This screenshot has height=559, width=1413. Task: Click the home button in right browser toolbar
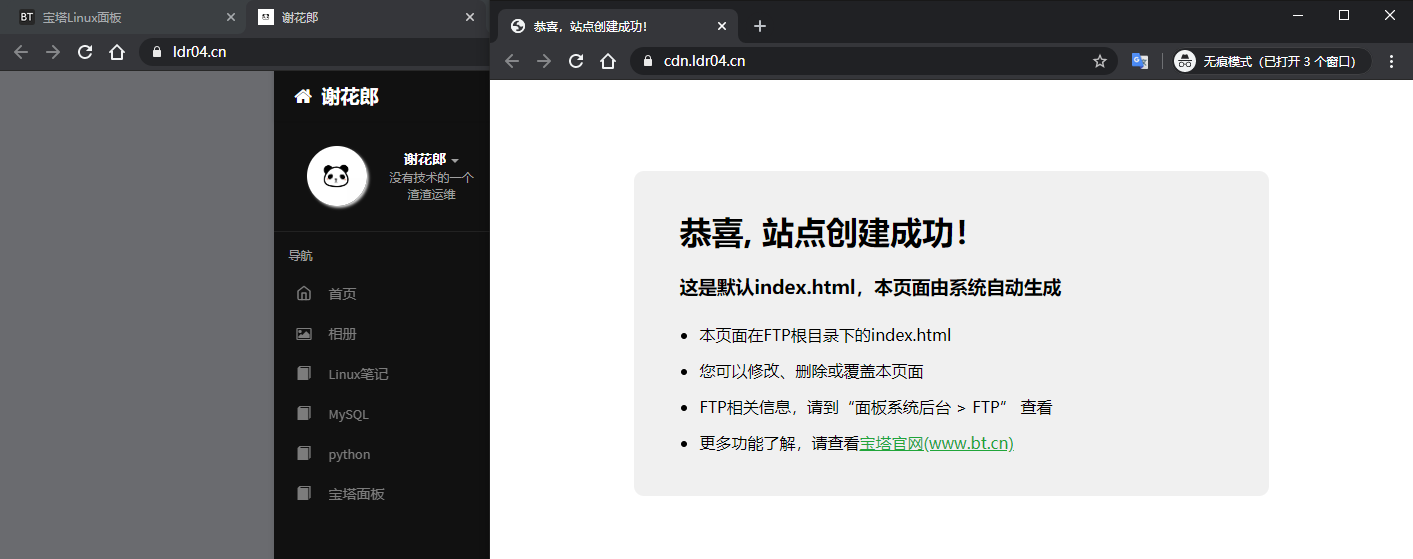coord(608,61)
